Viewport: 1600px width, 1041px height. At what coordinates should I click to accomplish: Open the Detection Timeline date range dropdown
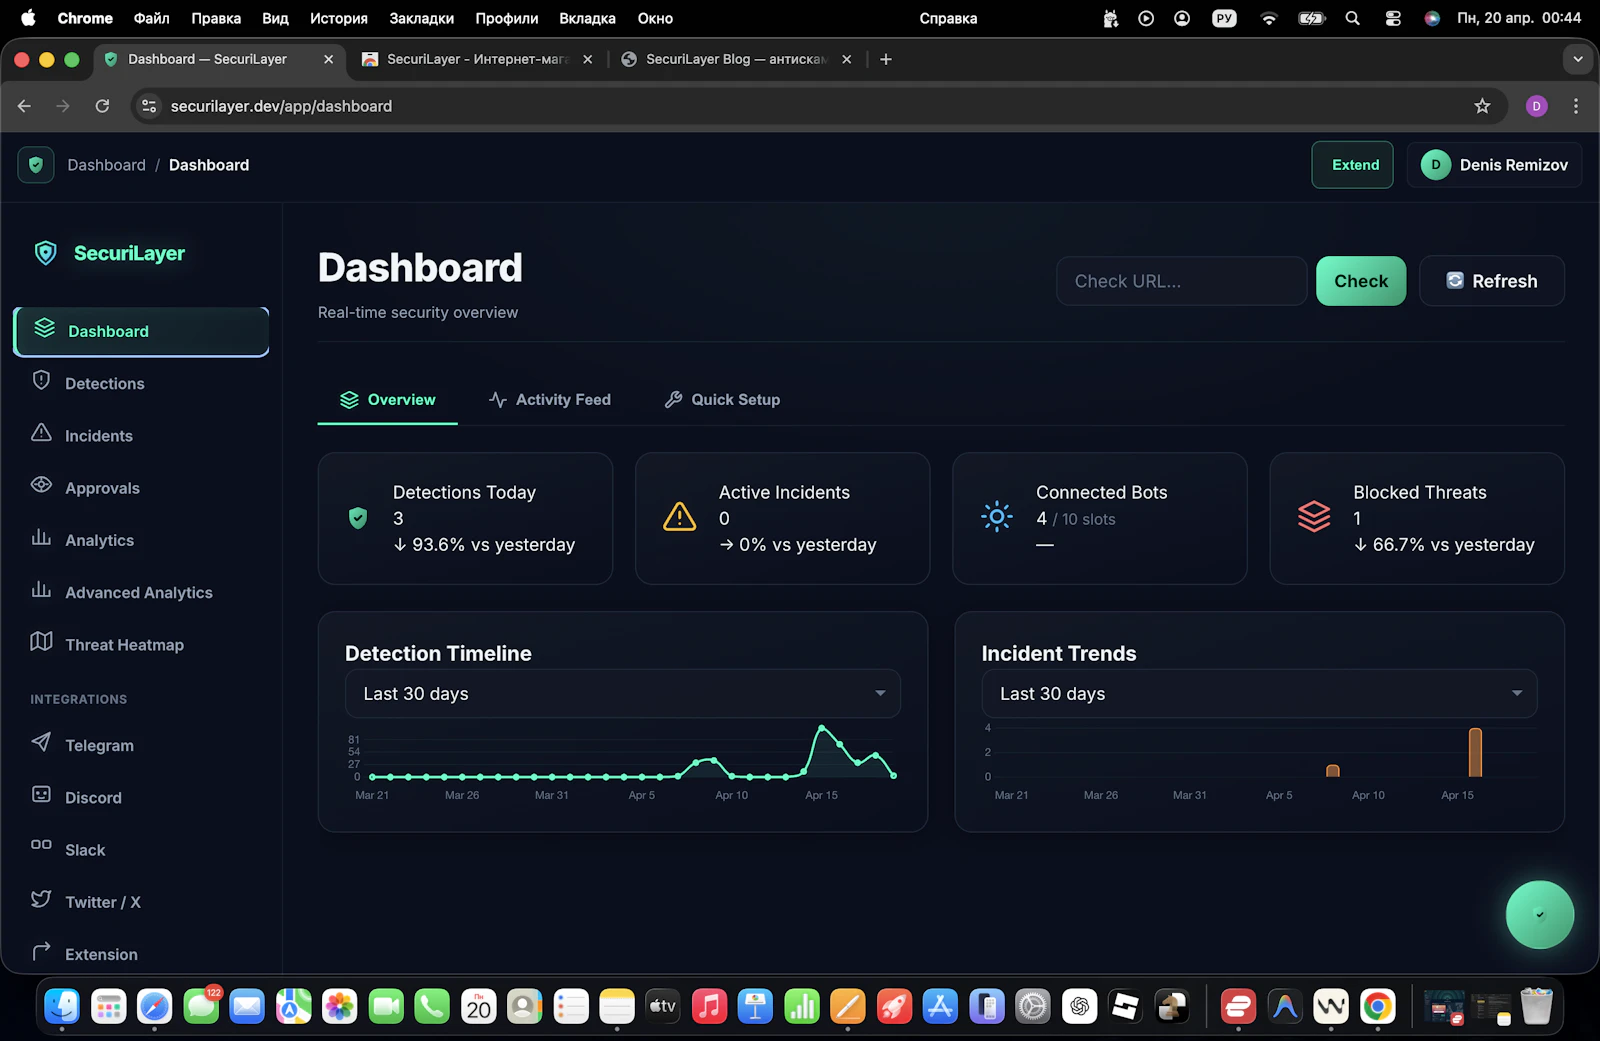click(622, 693)
